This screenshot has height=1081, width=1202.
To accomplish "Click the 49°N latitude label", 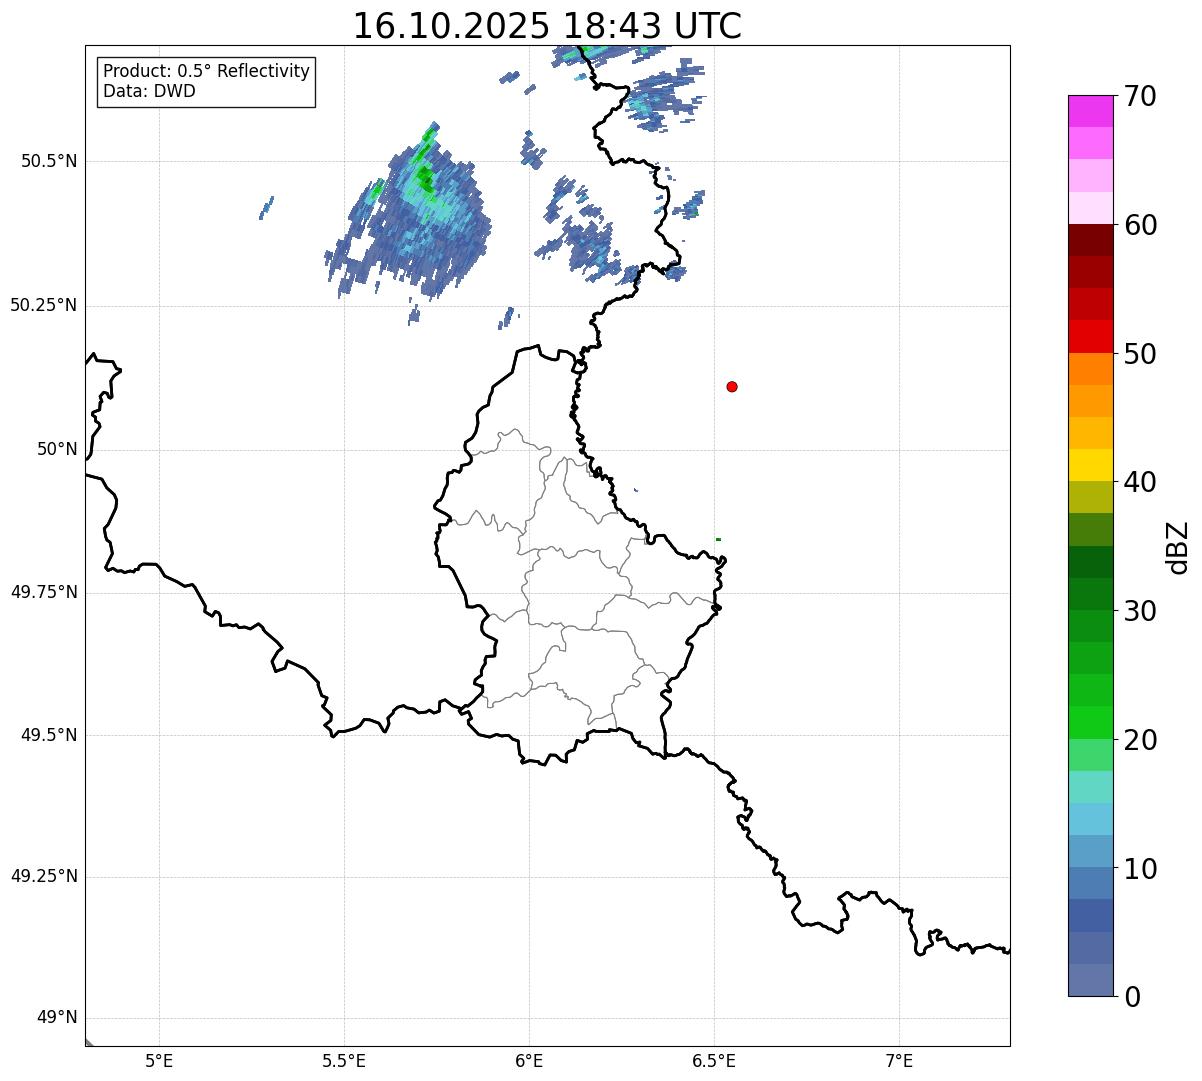I will 57,1017.
